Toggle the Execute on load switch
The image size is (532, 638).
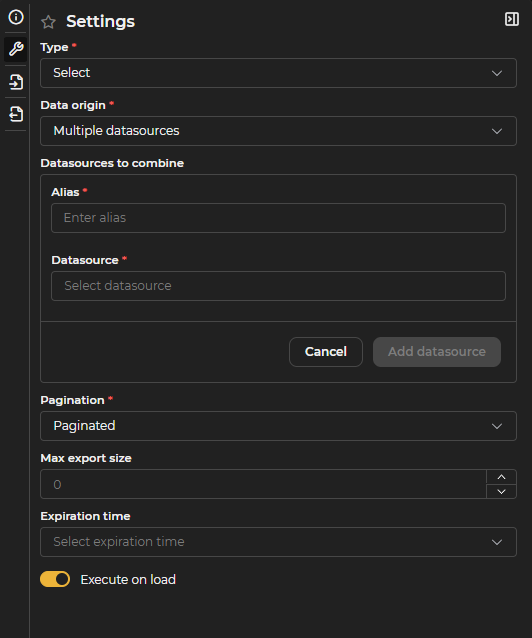pos(55,579)
